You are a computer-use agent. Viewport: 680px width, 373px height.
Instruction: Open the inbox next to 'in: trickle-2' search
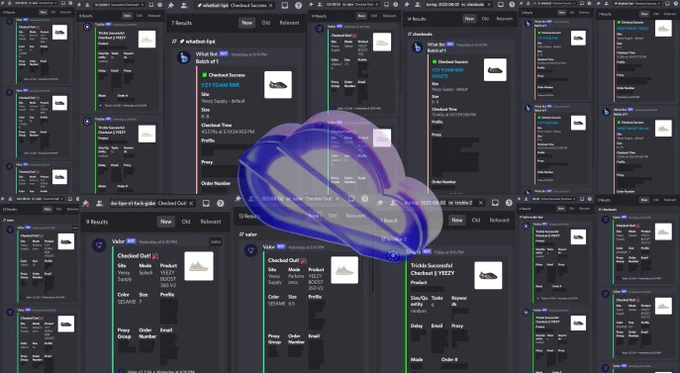(x=495, y=203)
